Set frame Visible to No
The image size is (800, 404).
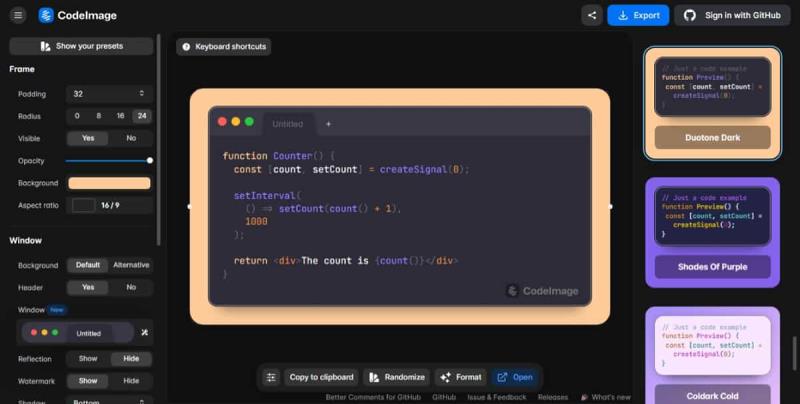[131, 138]
